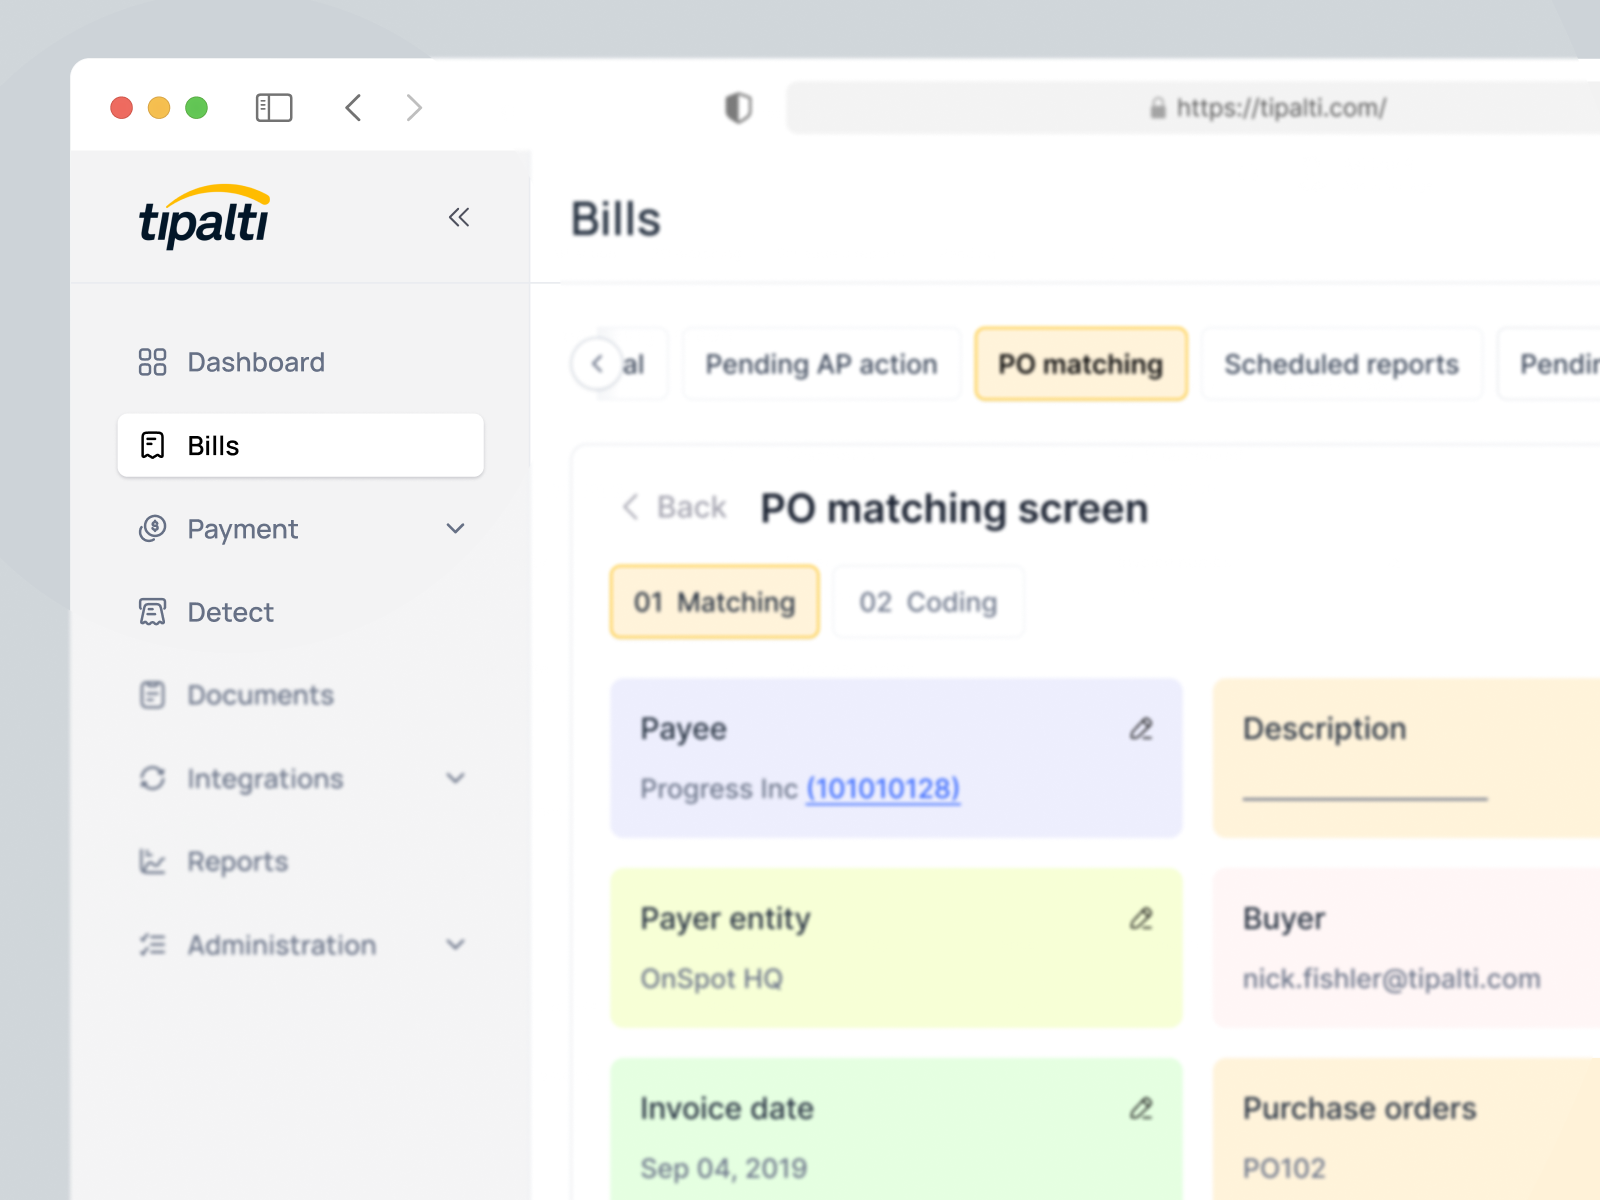Viewport: 1600px width, 1200px height.
Task: Click the privacy shield icon
Action: tap(738, 107)
